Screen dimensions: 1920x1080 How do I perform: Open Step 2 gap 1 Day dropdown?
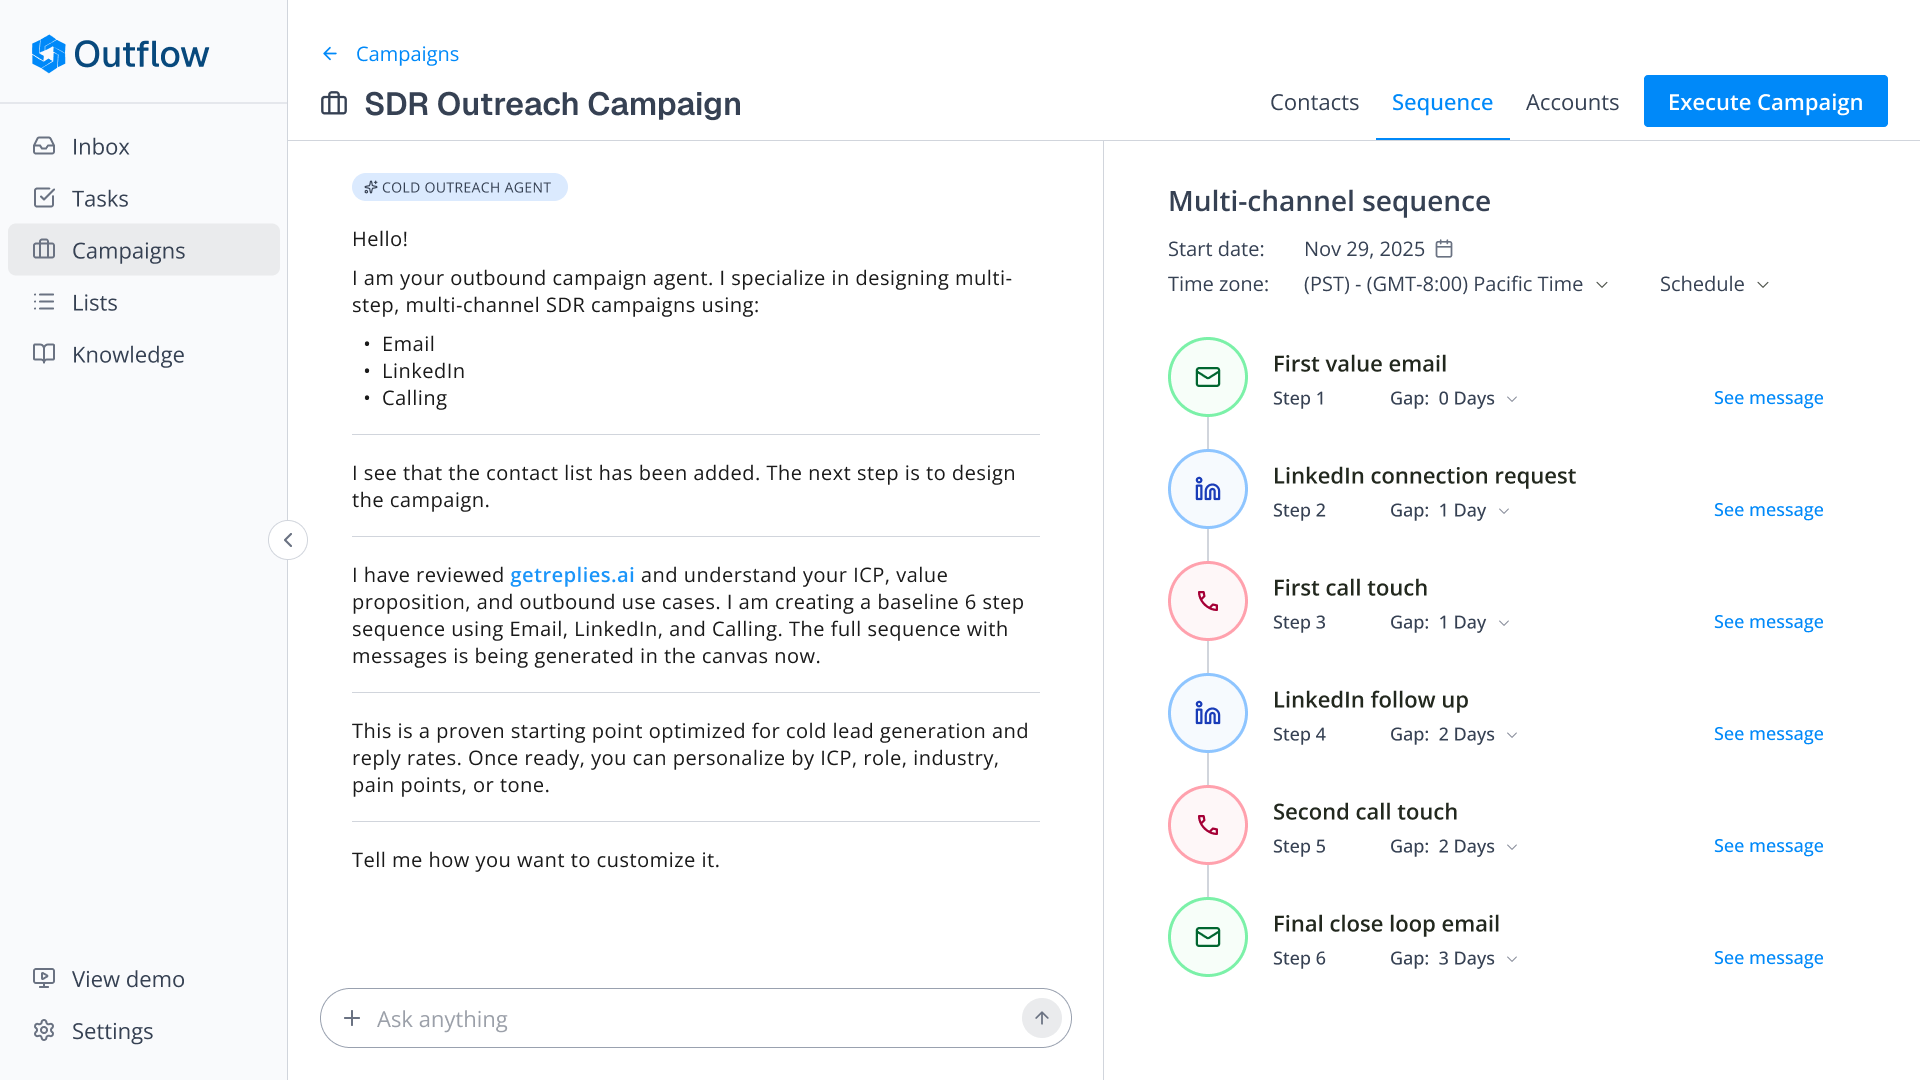(1474, 510)
